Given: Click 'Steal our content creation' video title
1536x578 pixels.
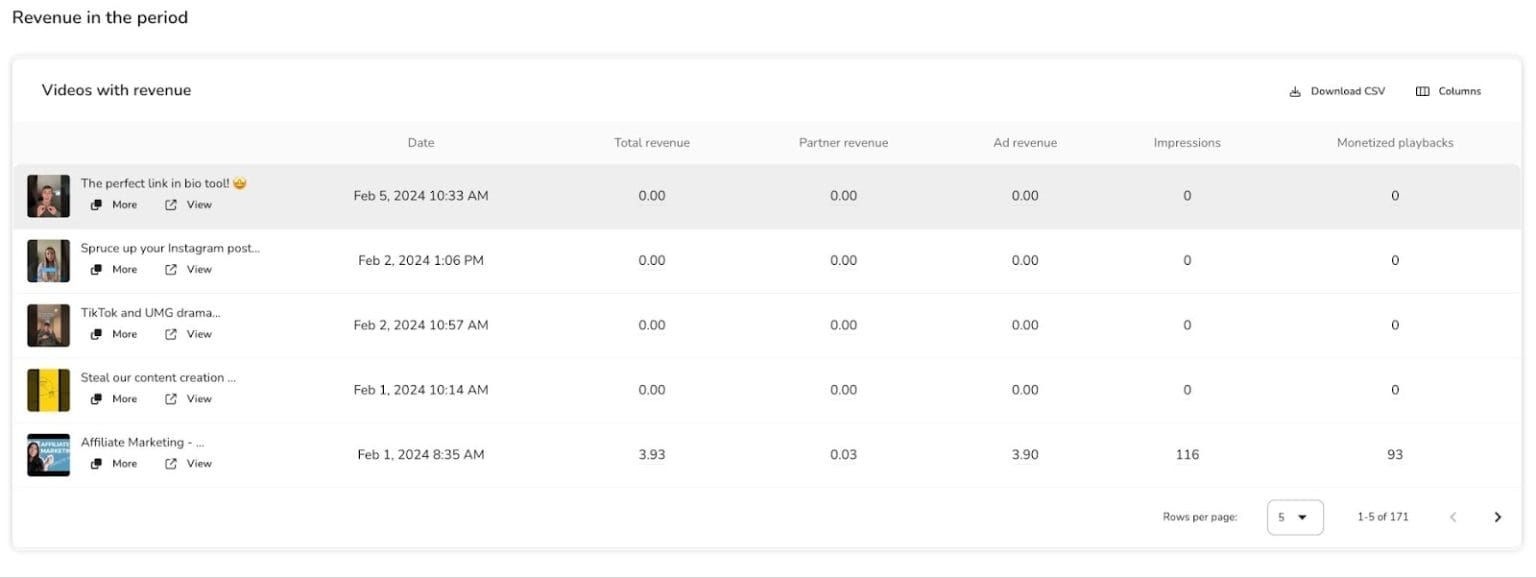Looking at the screenshot, I should click(x=158, y=378).
